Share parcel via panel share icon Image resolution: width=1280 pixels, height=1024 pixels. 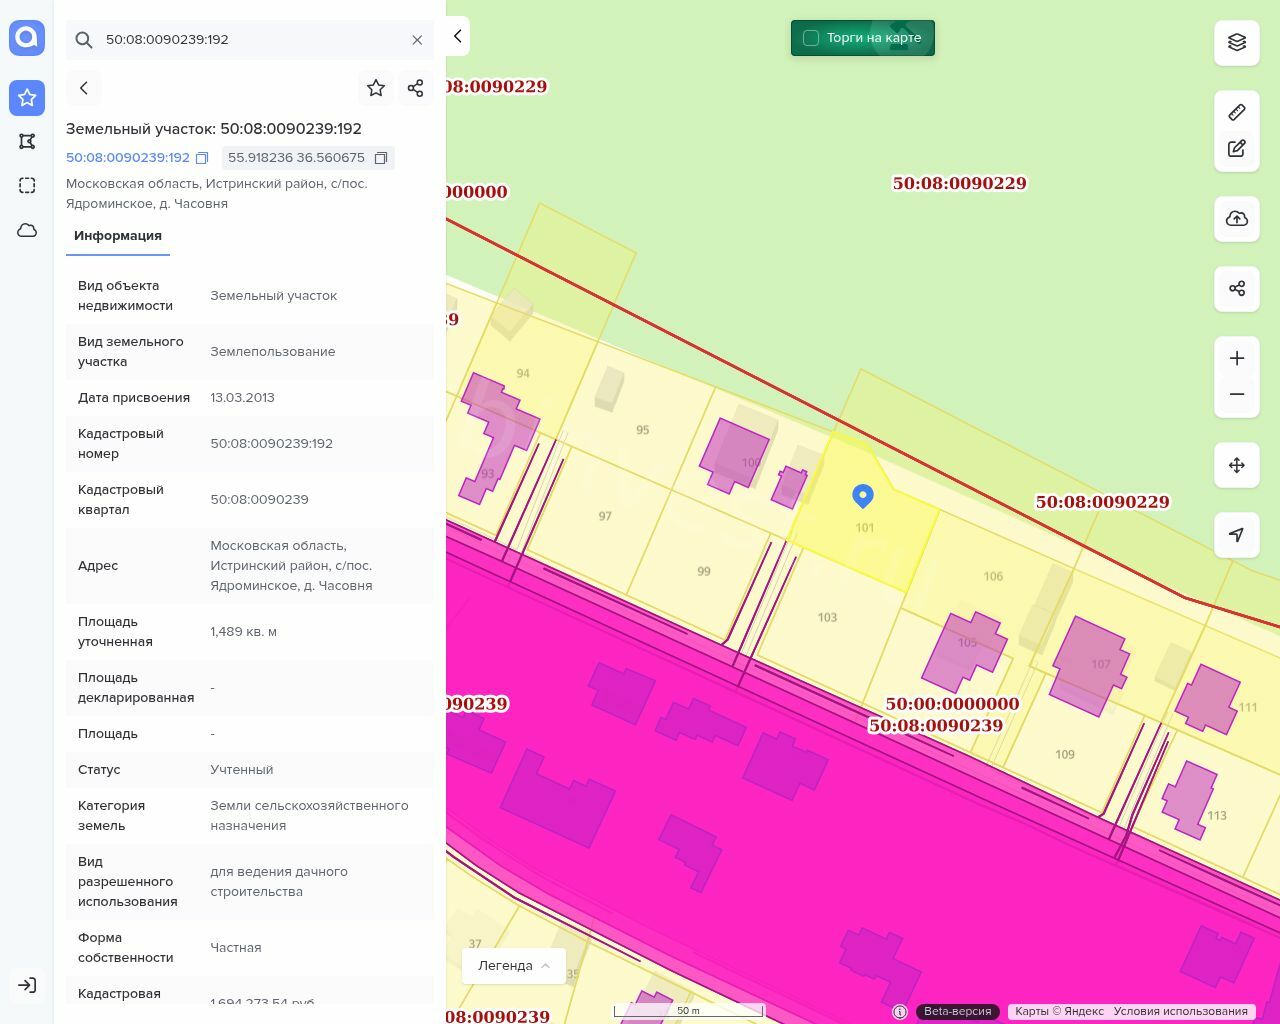416,88
